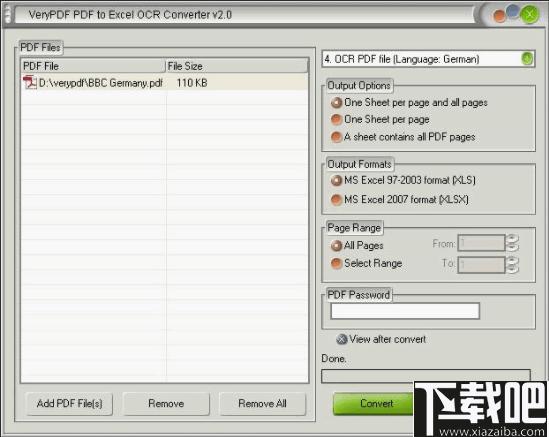Click the Add PDF File(s) button

pyautogui.click(x=70, y=404)
